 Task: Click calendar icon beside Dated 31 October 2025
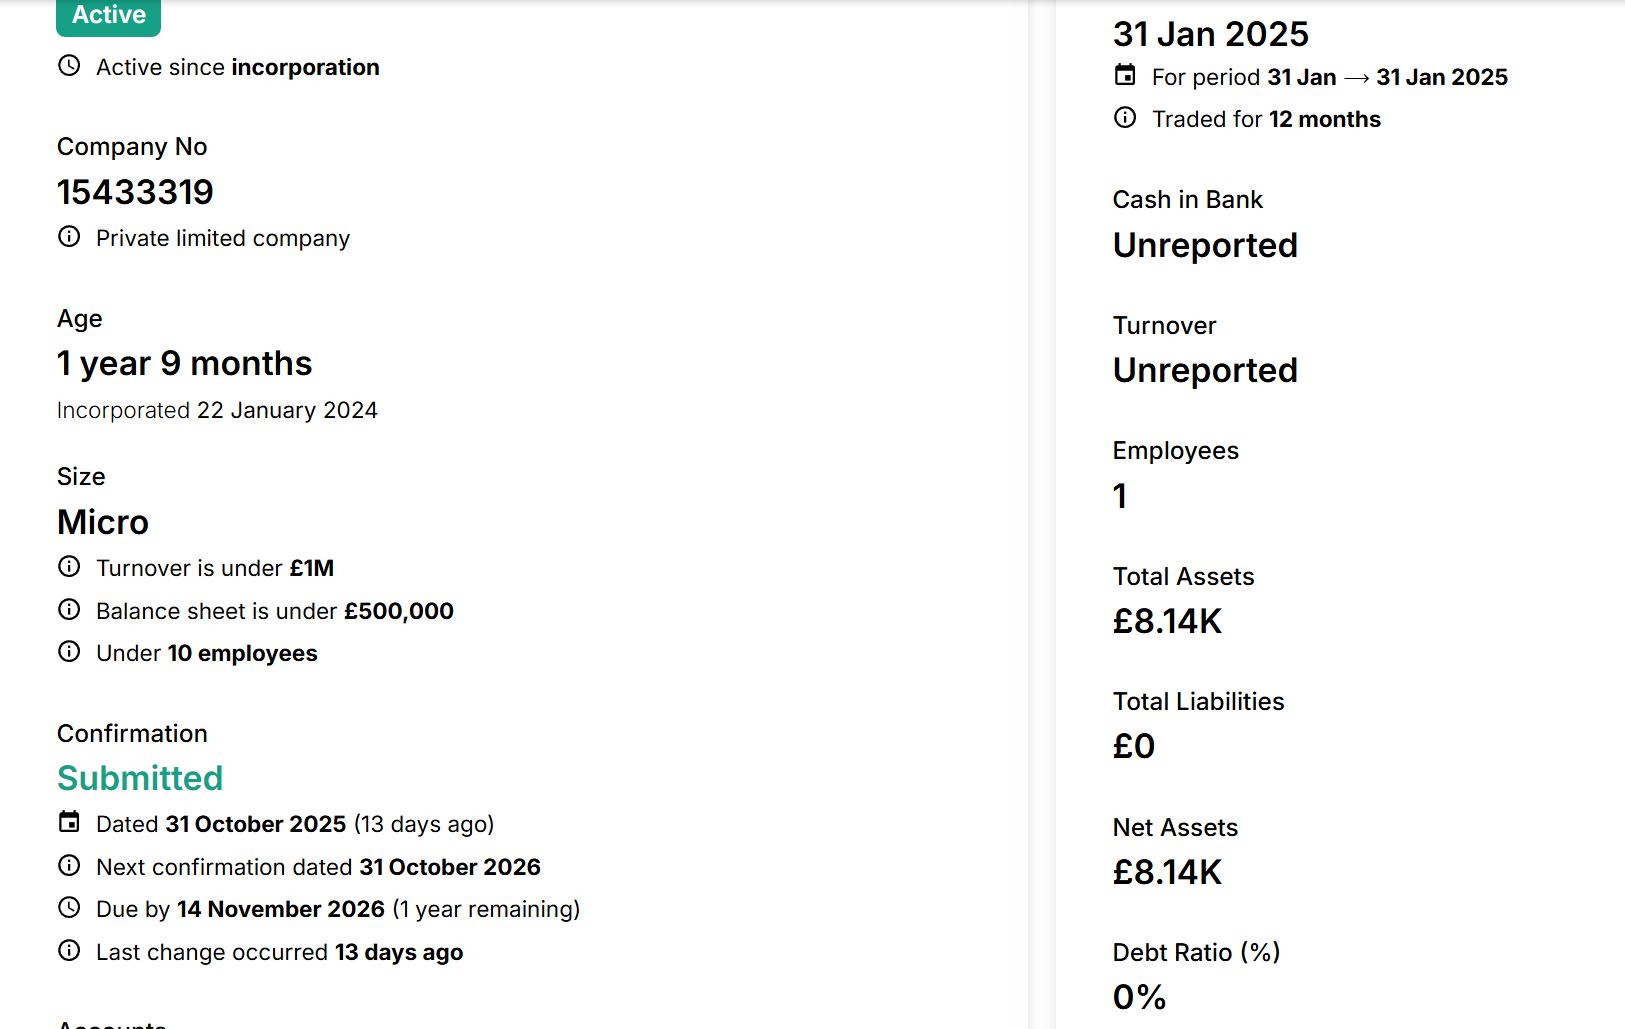pyautogui.click(x=69, y=822)
